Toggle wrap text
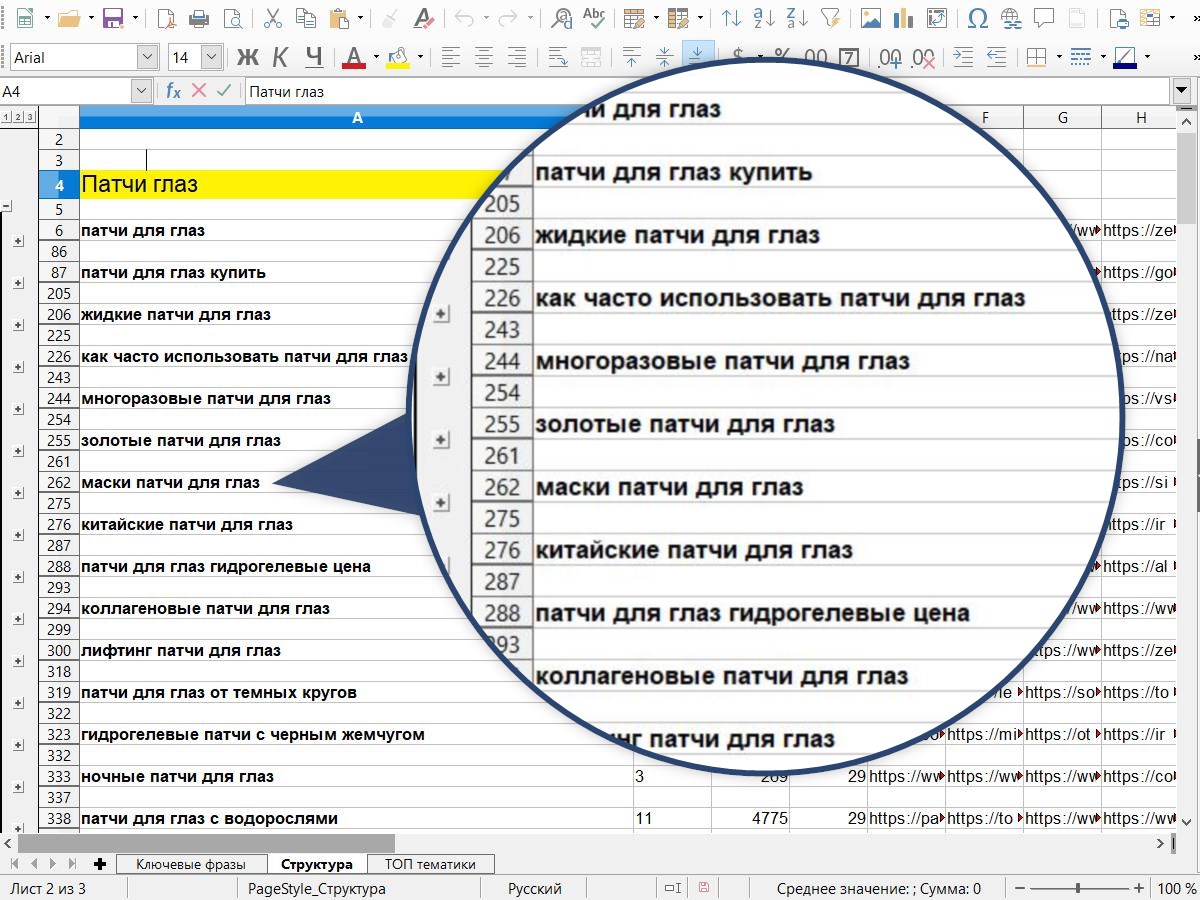Image resolution: width=1200 pixels, height=900 pixels. [558, 57]
